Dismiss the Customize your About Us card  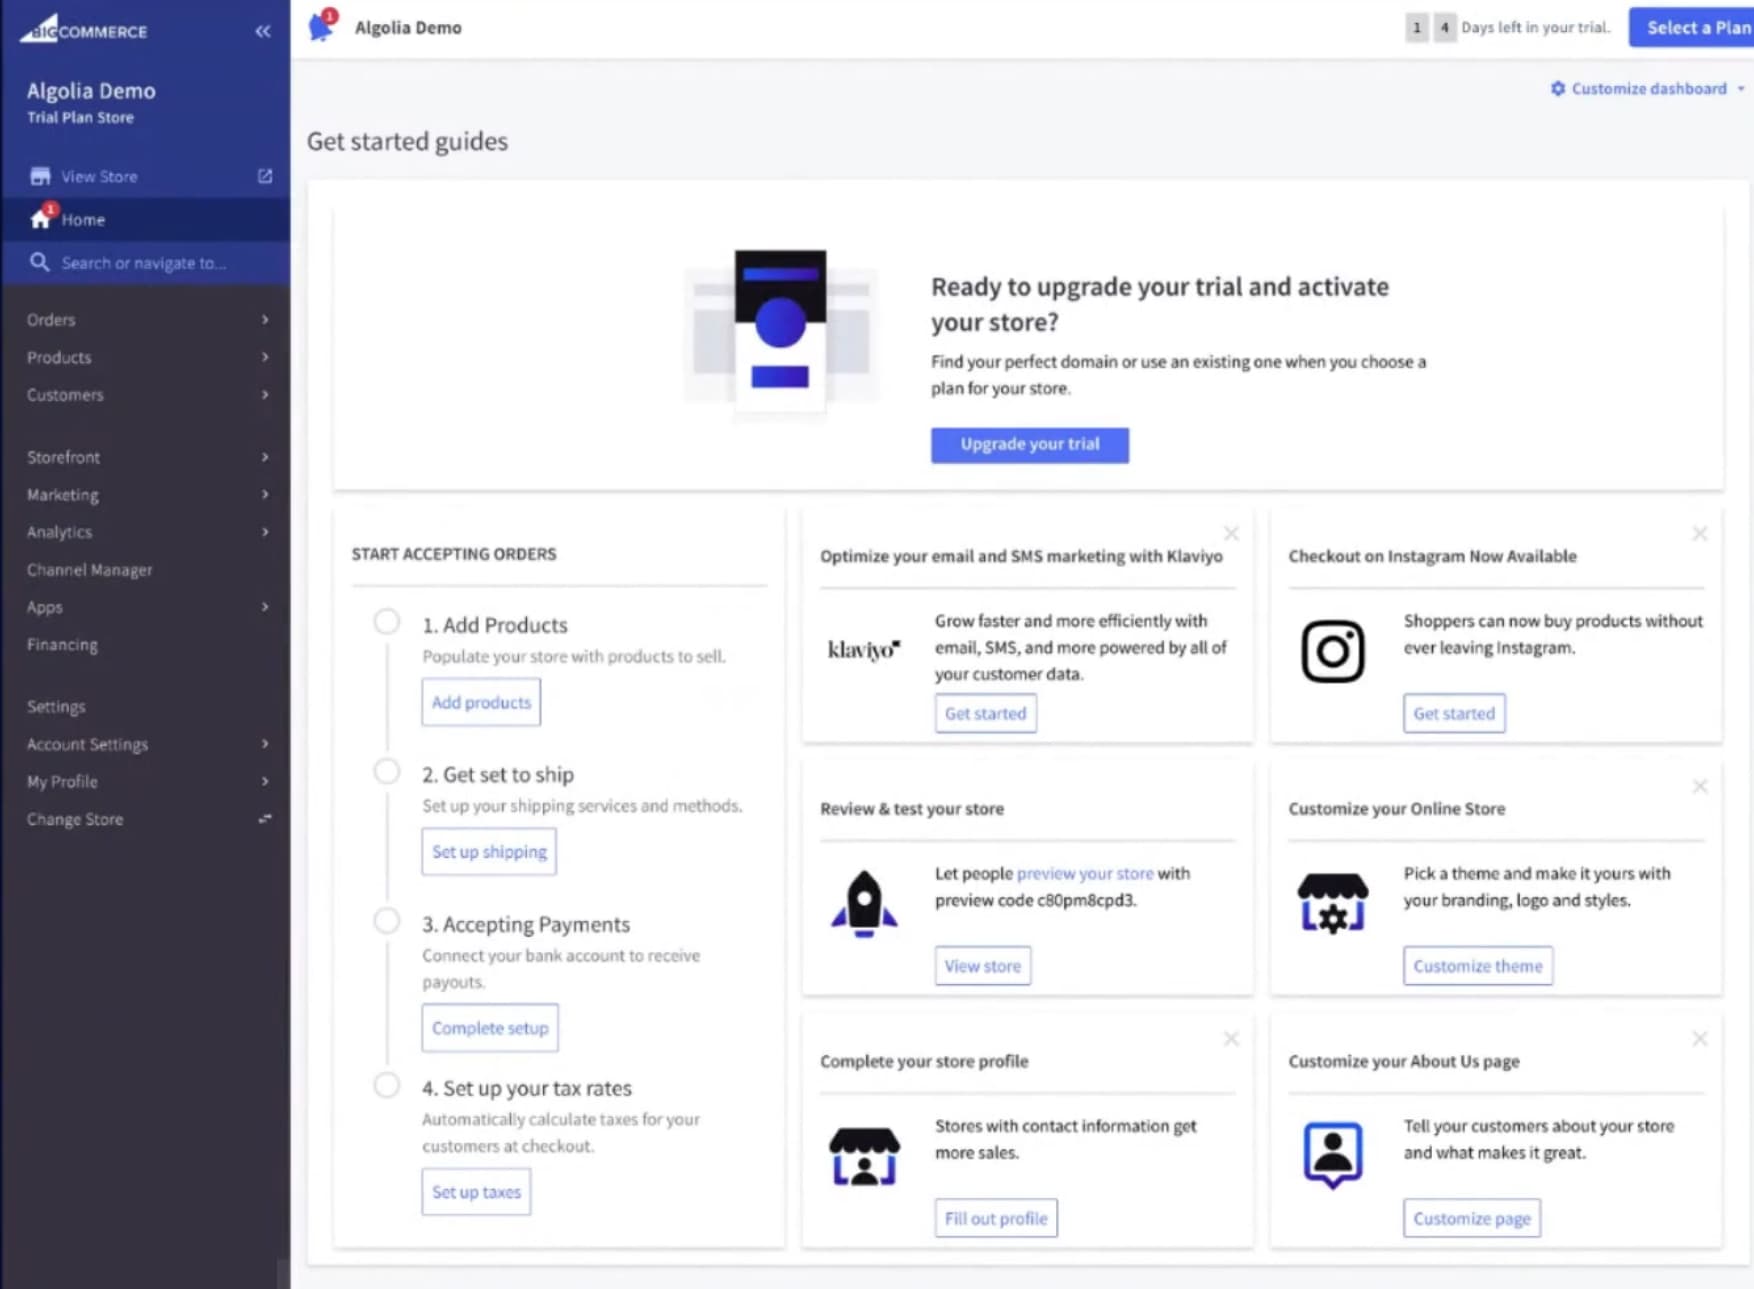[1699, 1039]
